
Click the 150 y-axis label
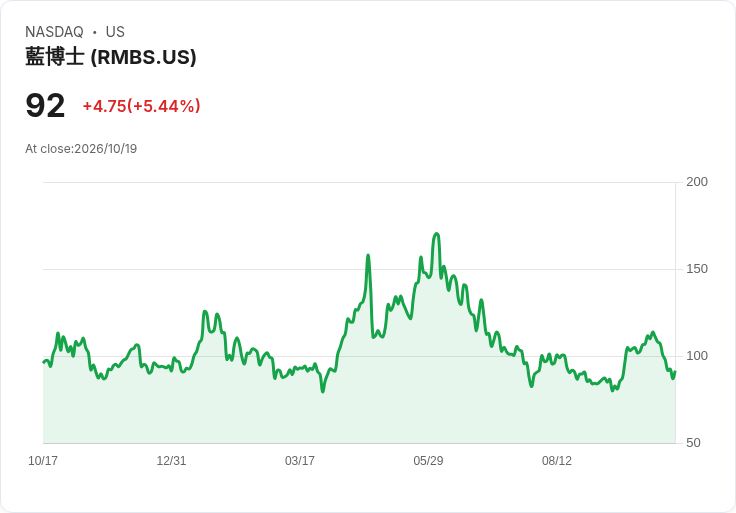(697, 269)
